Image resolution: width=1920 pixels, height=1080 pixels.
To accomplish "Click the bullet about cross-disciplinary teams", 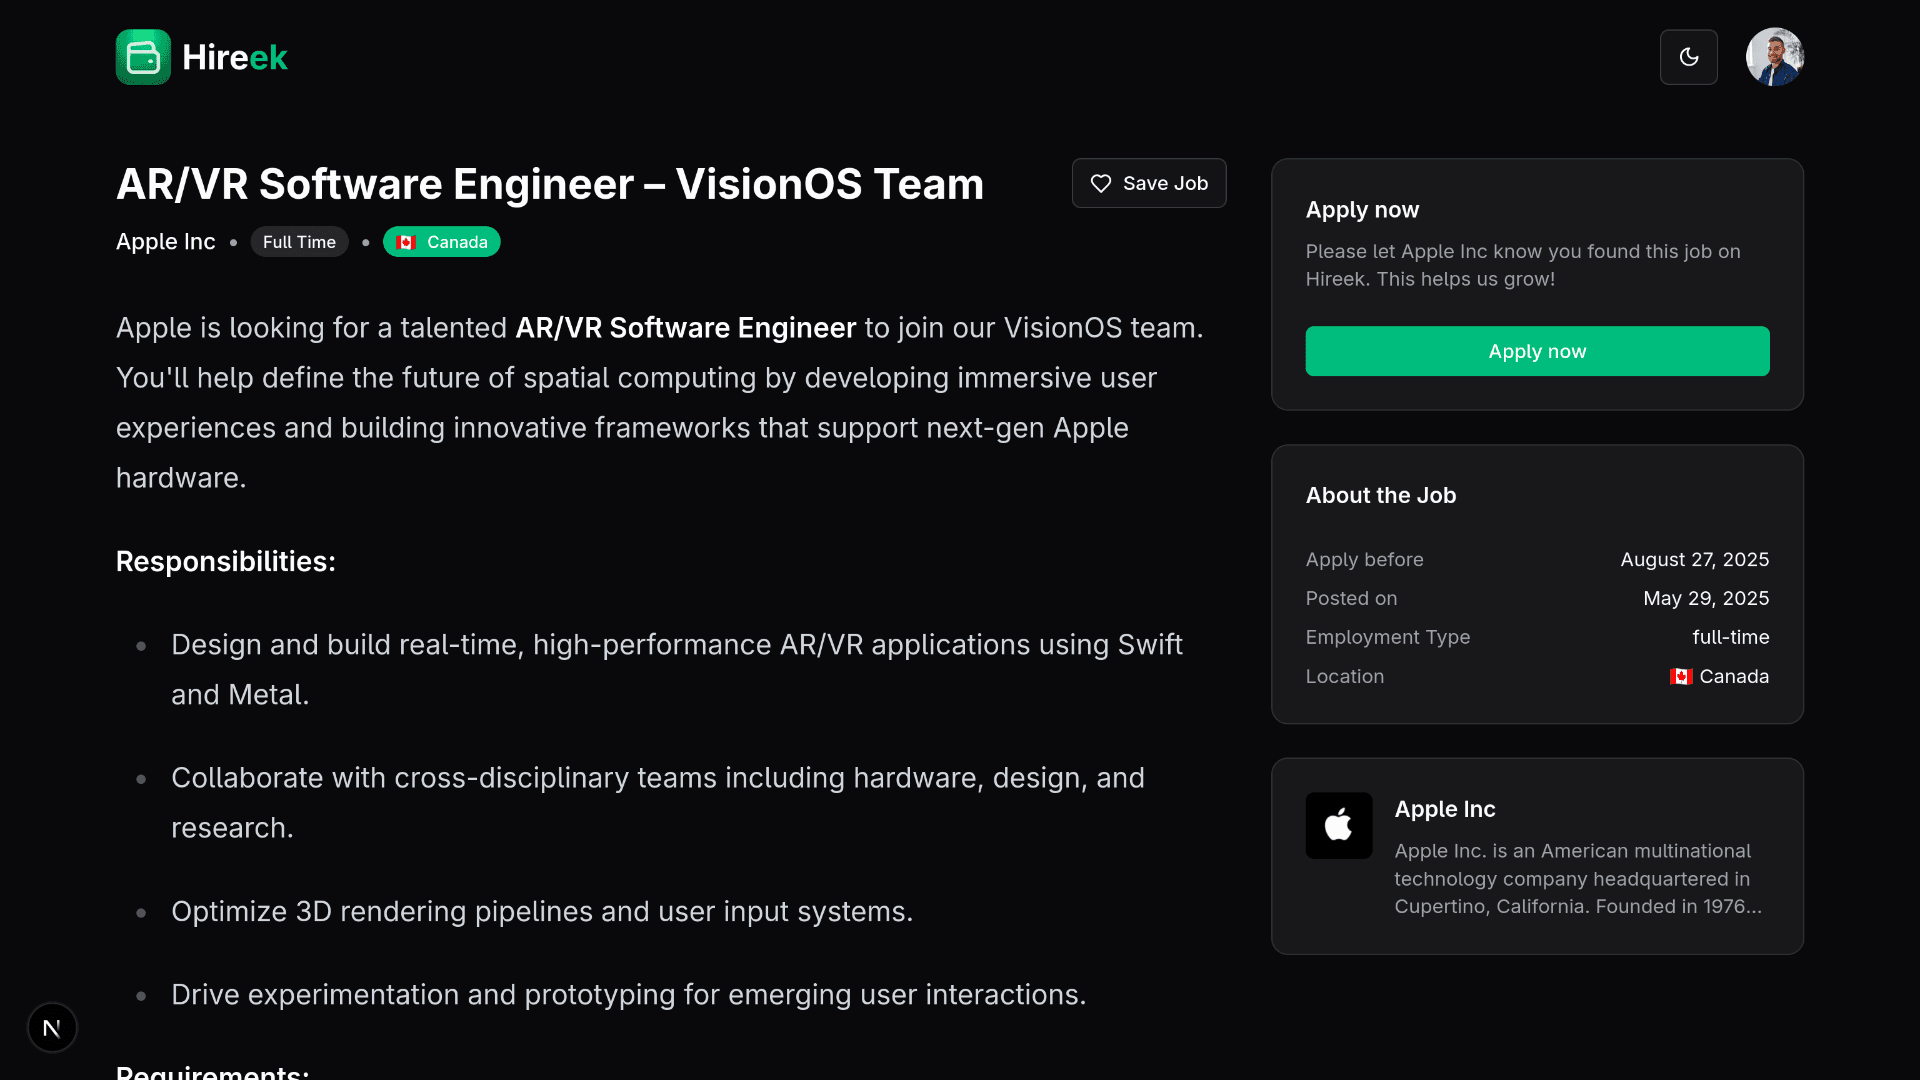I will click(x=658, y=803).
